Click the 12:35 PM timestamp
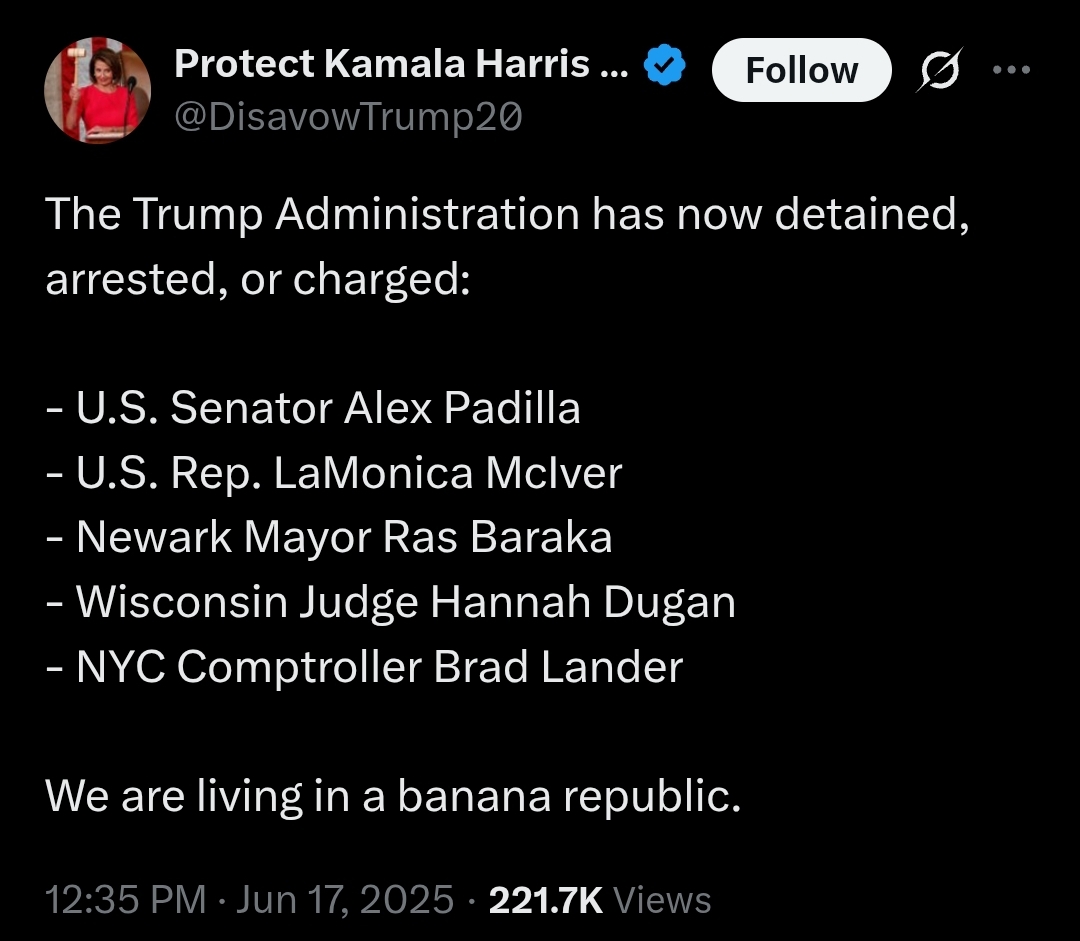 coord(126,900)
